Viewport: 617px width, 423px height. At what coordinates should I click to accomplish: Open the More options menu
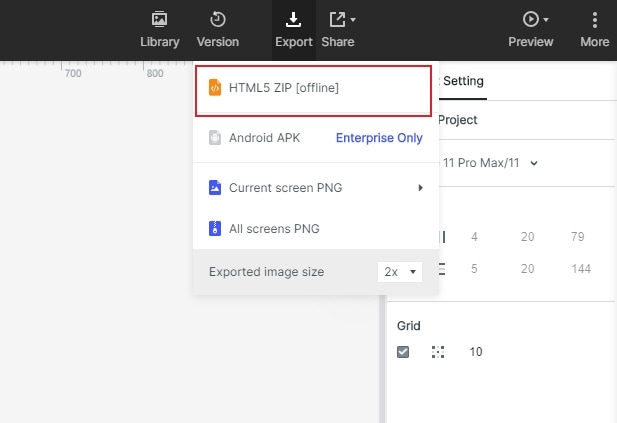pos(595,20)
